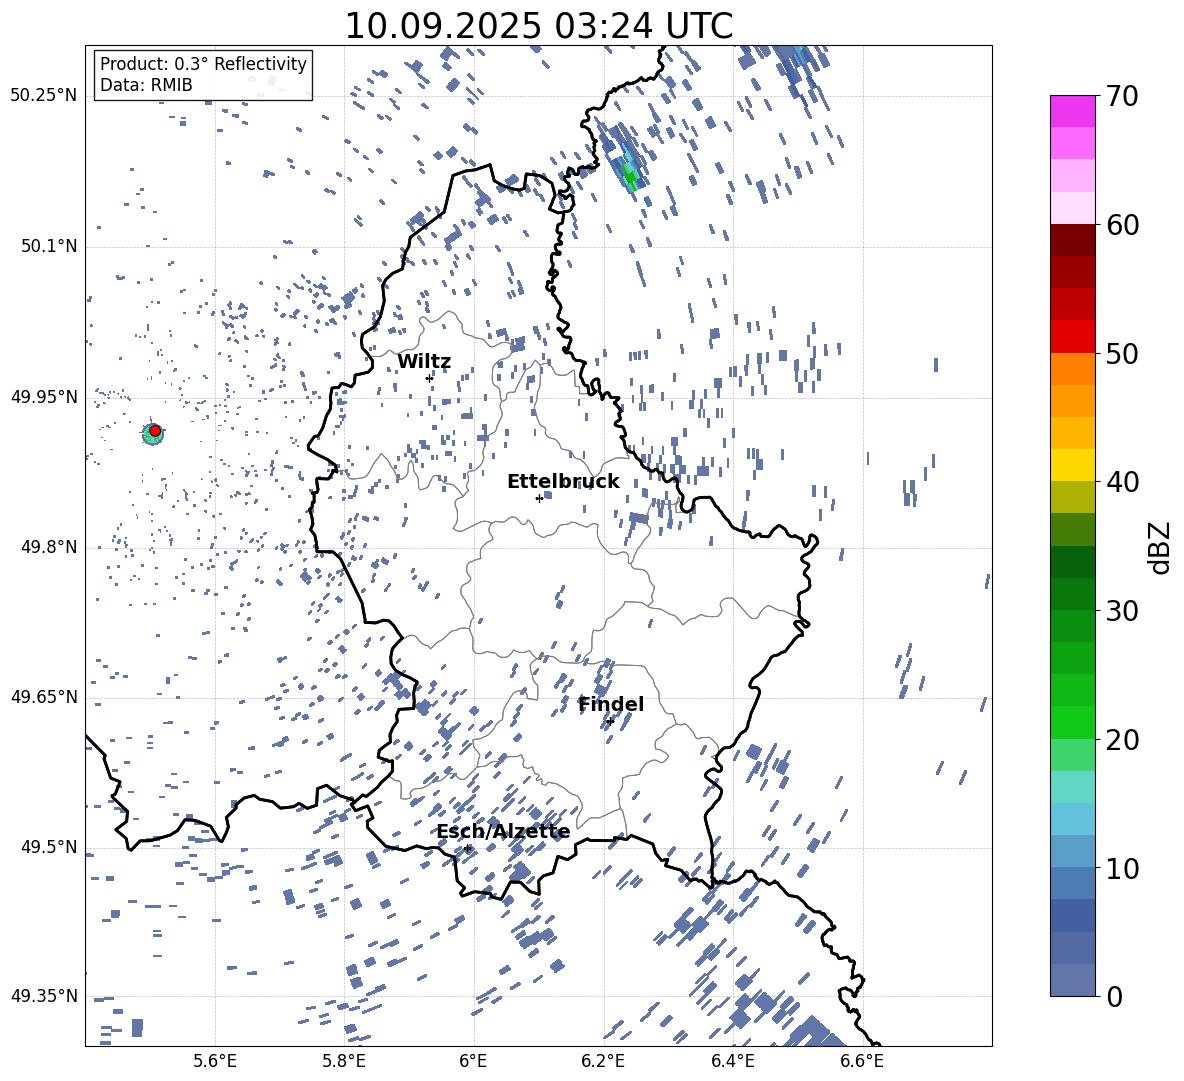Click the Esch/Alzette city label
This screenshot has width=1184, height=1081.
(504, 832)
